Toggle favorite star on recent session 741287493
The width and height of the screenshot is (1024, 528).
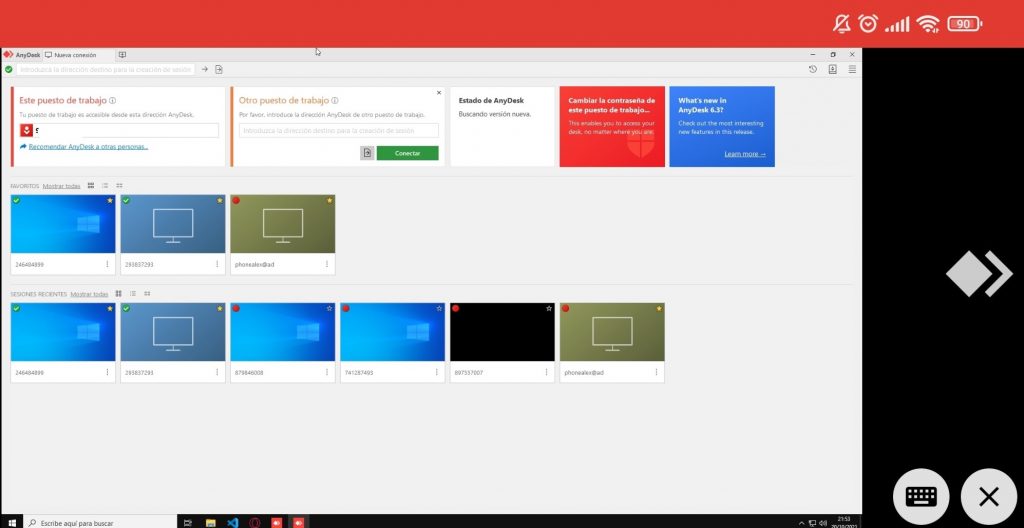[x=438, y=309]
